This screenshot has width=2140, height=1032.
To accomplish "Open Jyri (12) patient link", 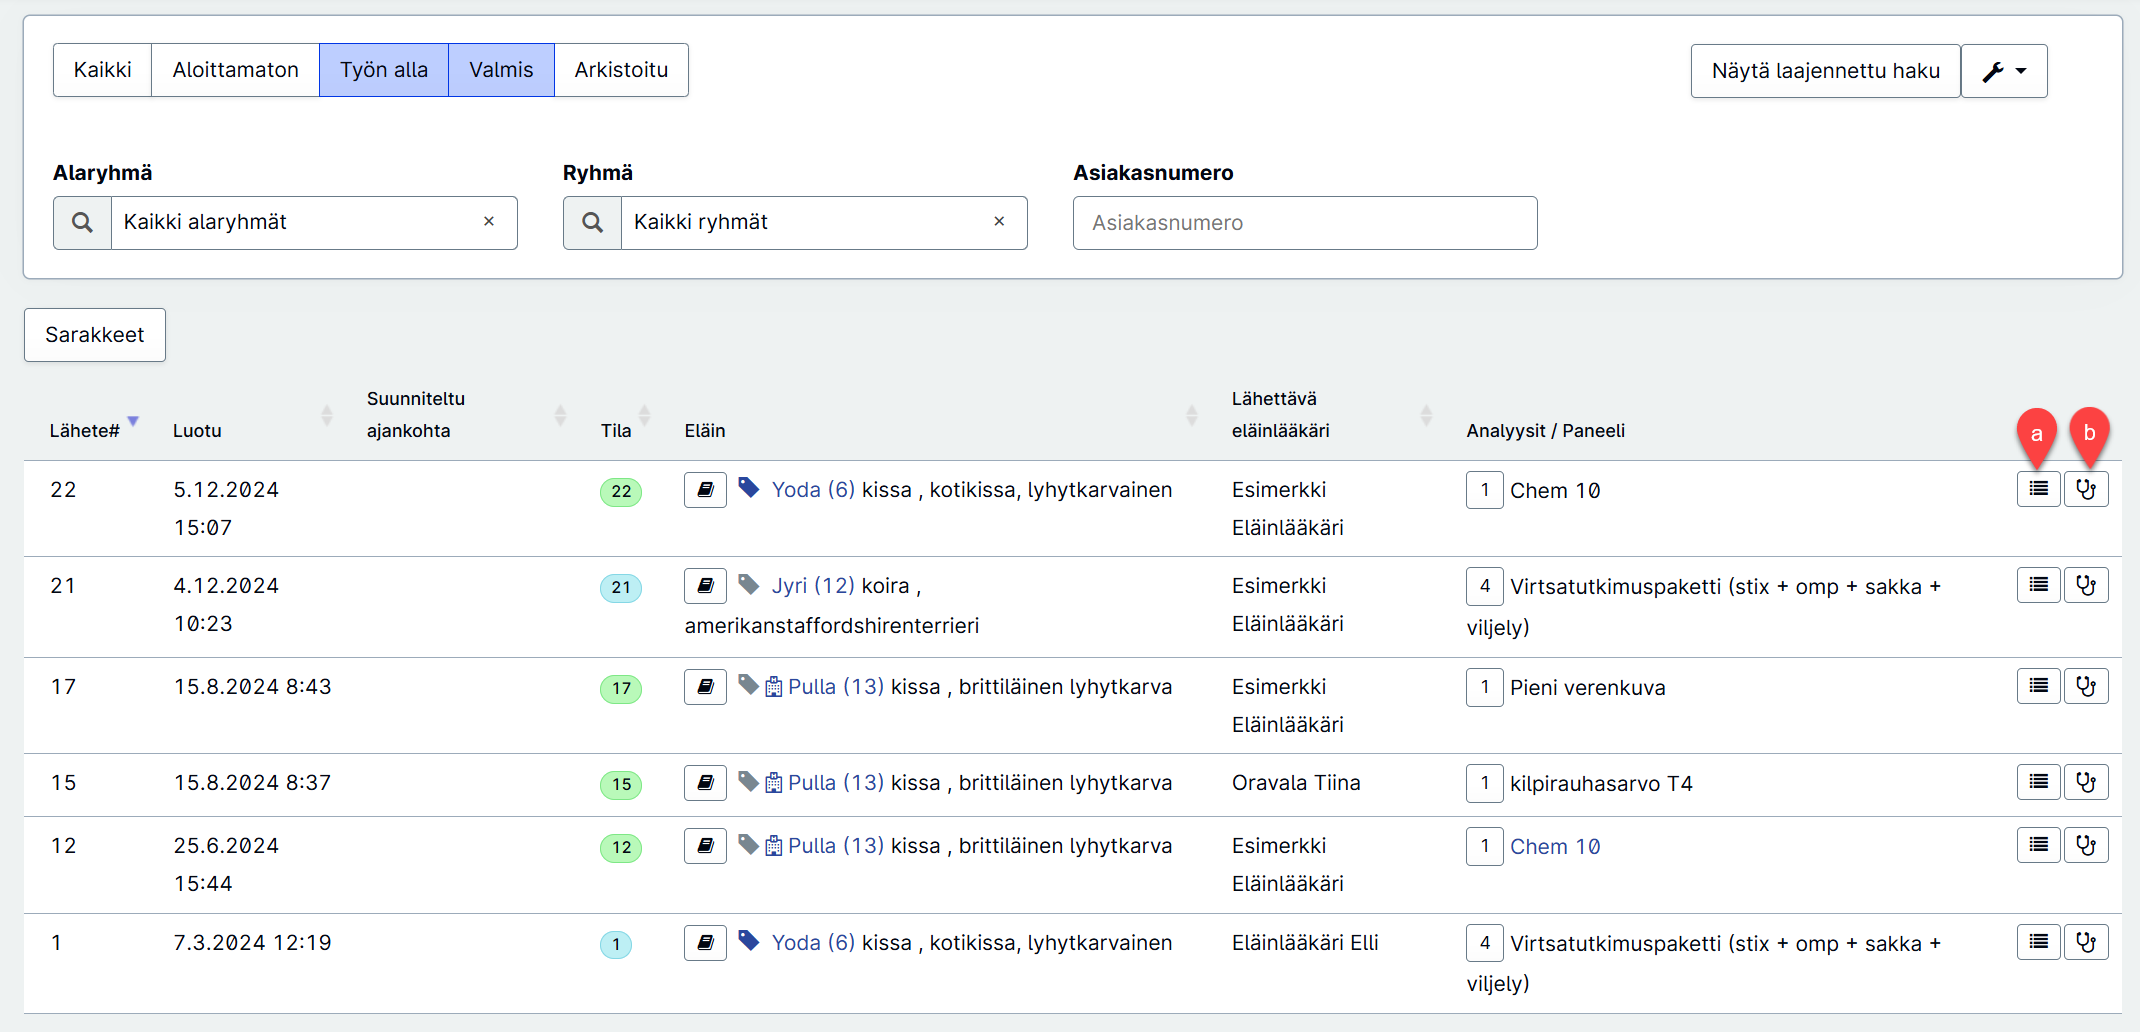I will pyautogui.click(x=813, y=586).
